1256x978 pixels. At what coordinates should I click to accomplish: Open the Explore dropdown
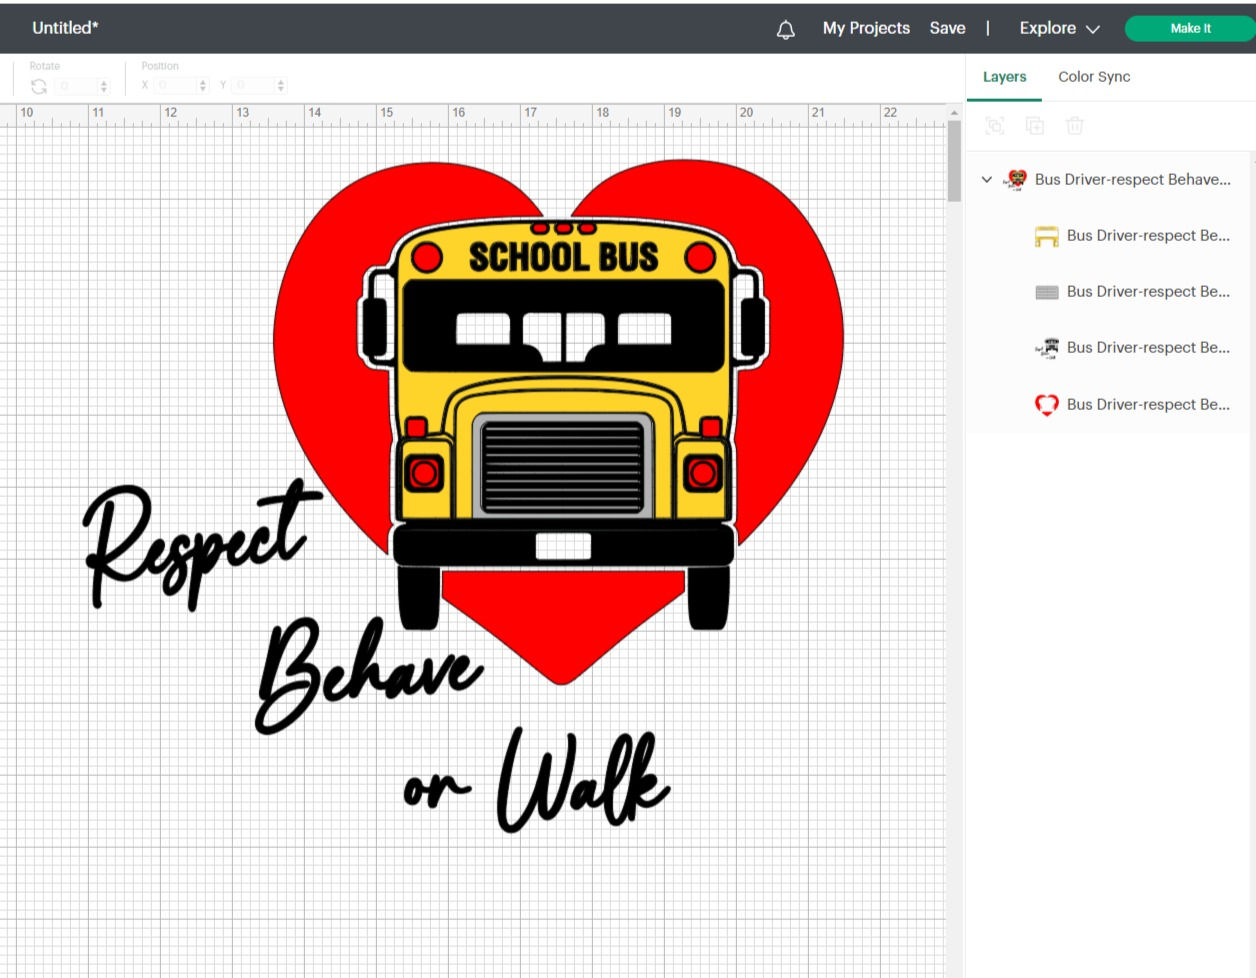[1058, 28]
